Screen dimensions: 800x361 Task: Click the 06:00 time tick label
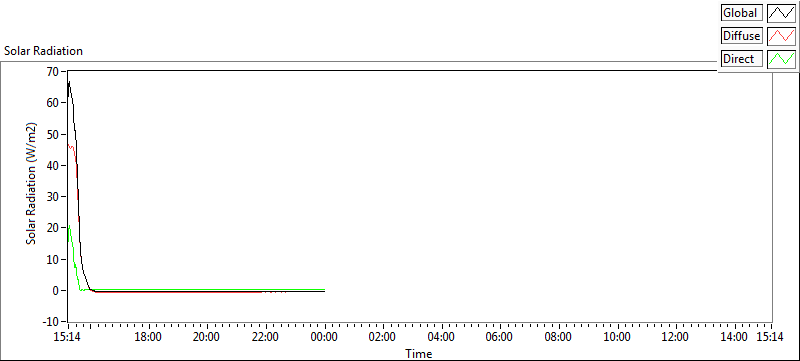click(499, 337)
